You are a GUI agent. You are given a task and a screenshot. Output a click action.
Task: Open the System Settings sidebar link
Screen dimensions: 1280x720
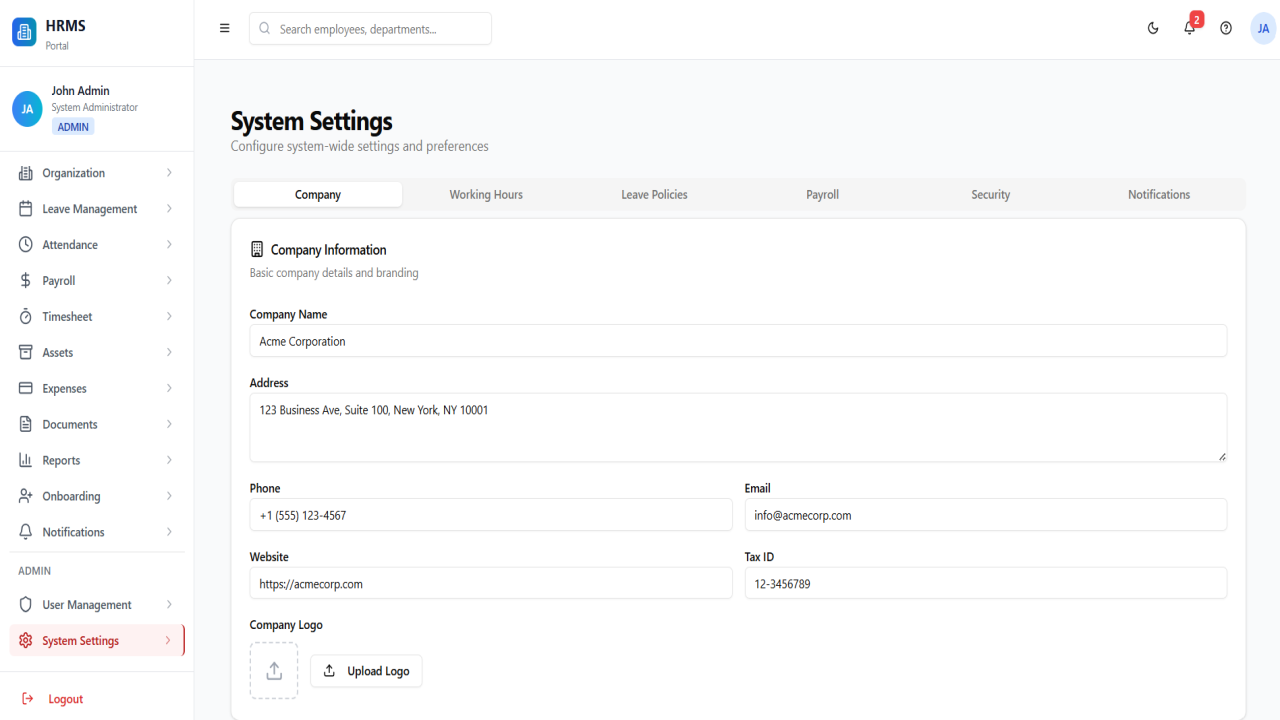[97, 641]
